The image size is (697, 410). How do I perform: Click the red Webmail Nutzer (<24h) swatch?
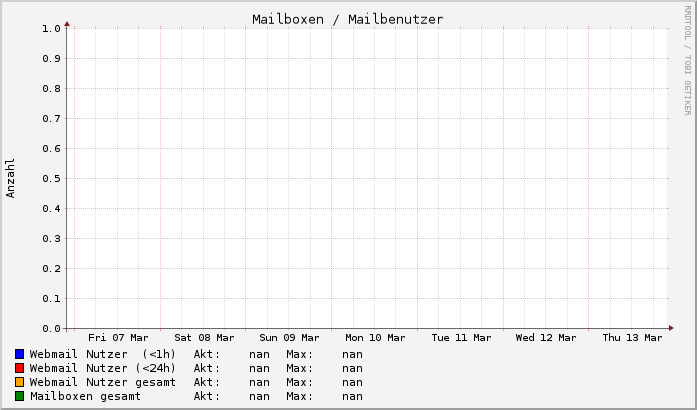[20, 368]
